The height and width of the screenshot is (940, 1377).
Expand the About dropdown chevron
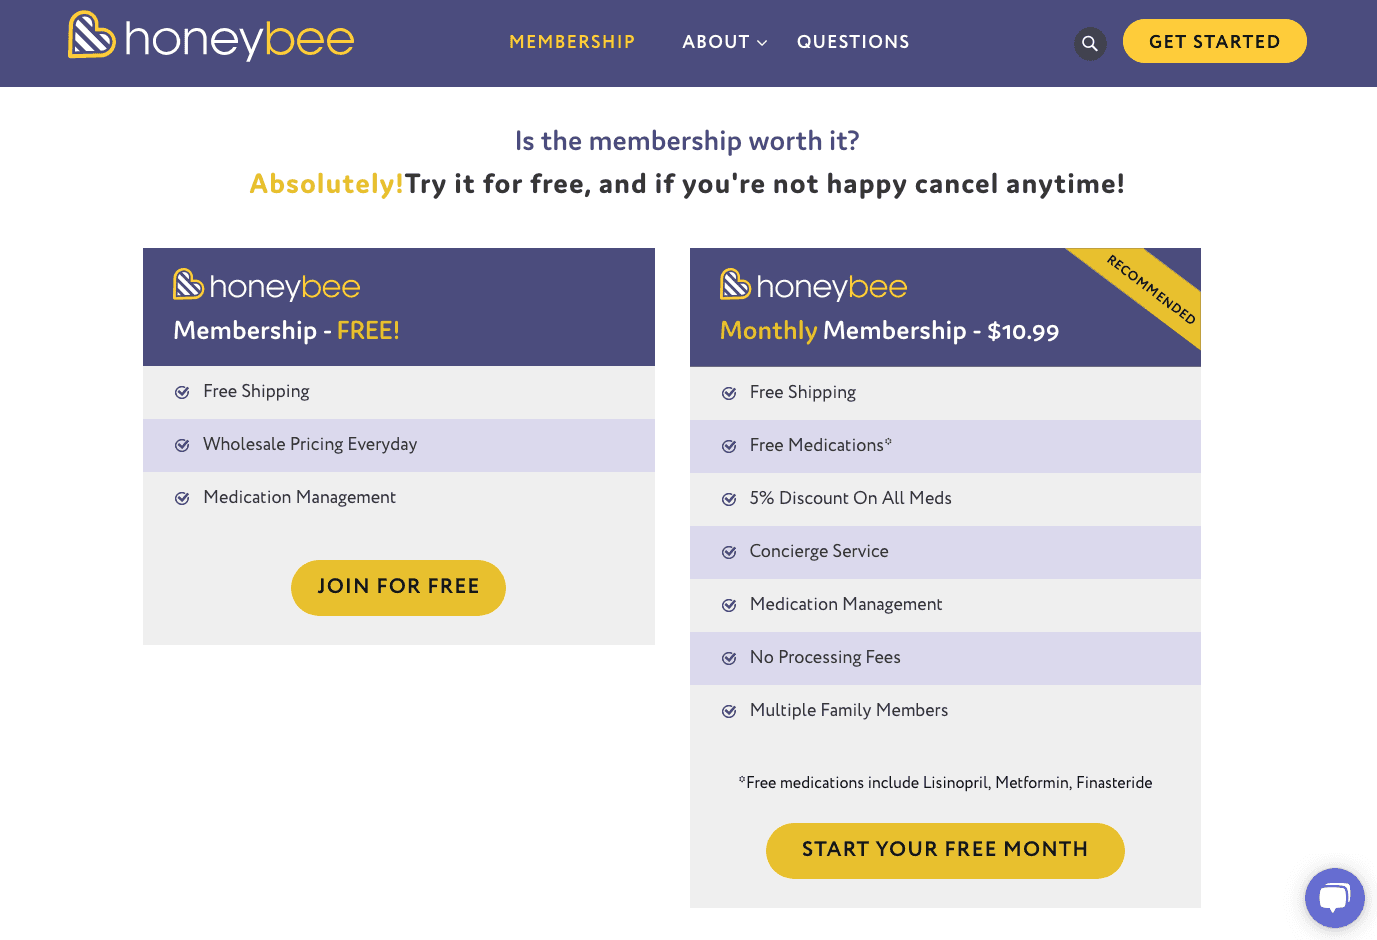(x=762, y=43)
